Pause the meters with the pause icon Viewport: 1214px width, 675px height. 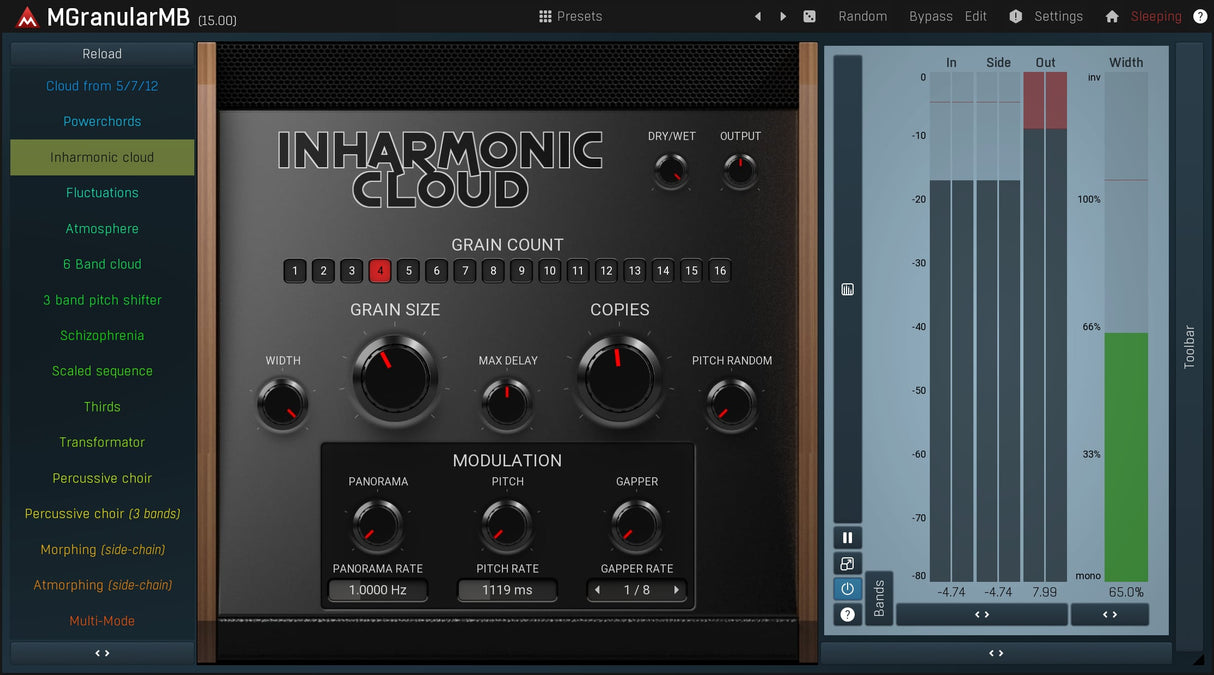[x=847, y=538]
